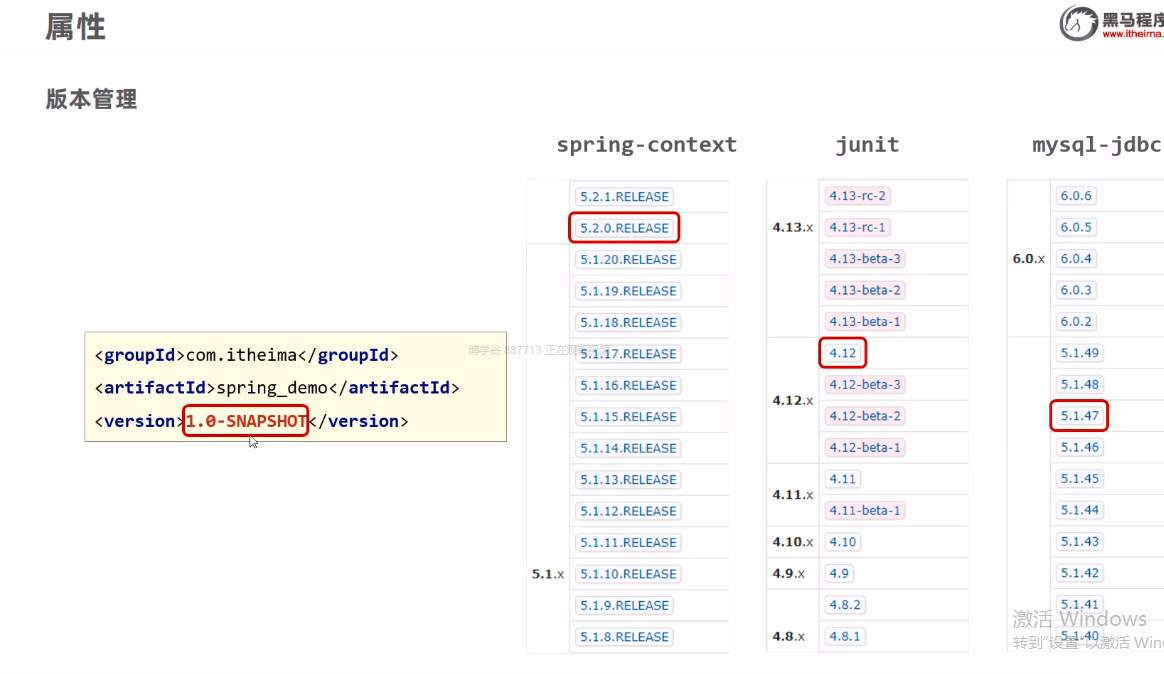This screenshot has height=674, width=1164.
Task: Click the spring_demo artifactId value
Action: (x=272, y=388)
